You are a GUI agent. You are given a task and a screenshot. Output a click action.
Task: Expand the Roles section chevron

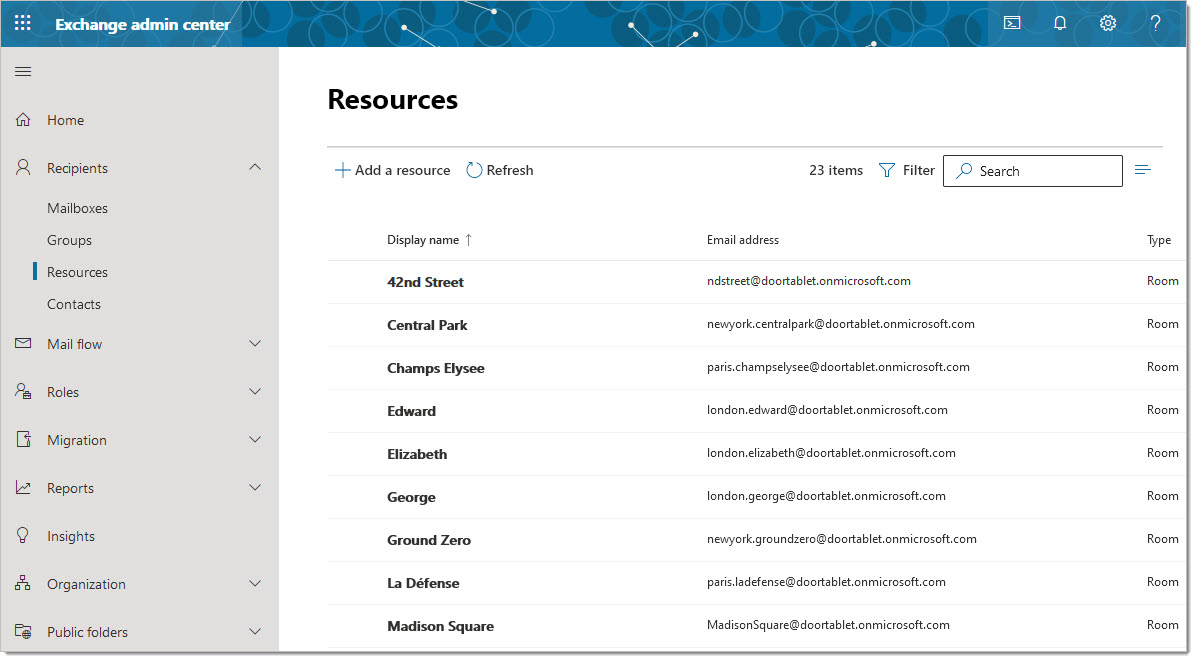pos(255,392)
